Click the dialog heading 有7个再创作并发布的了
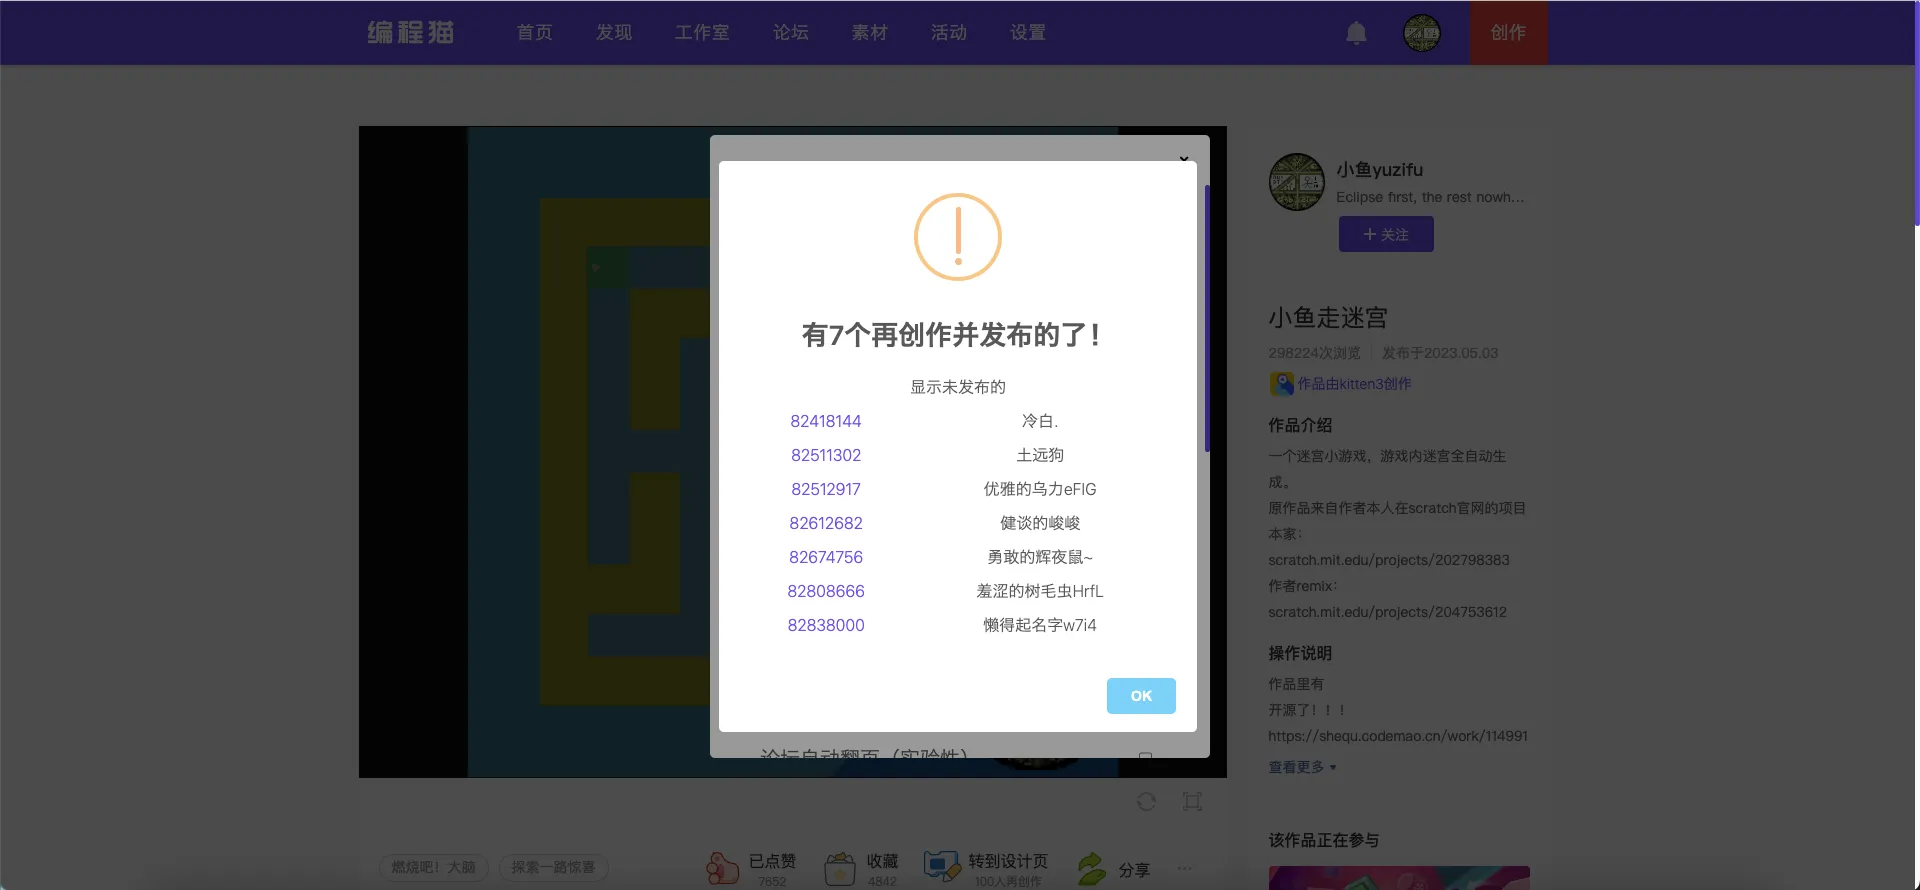The image size is (1920, 890). click(x=951, y=335)
